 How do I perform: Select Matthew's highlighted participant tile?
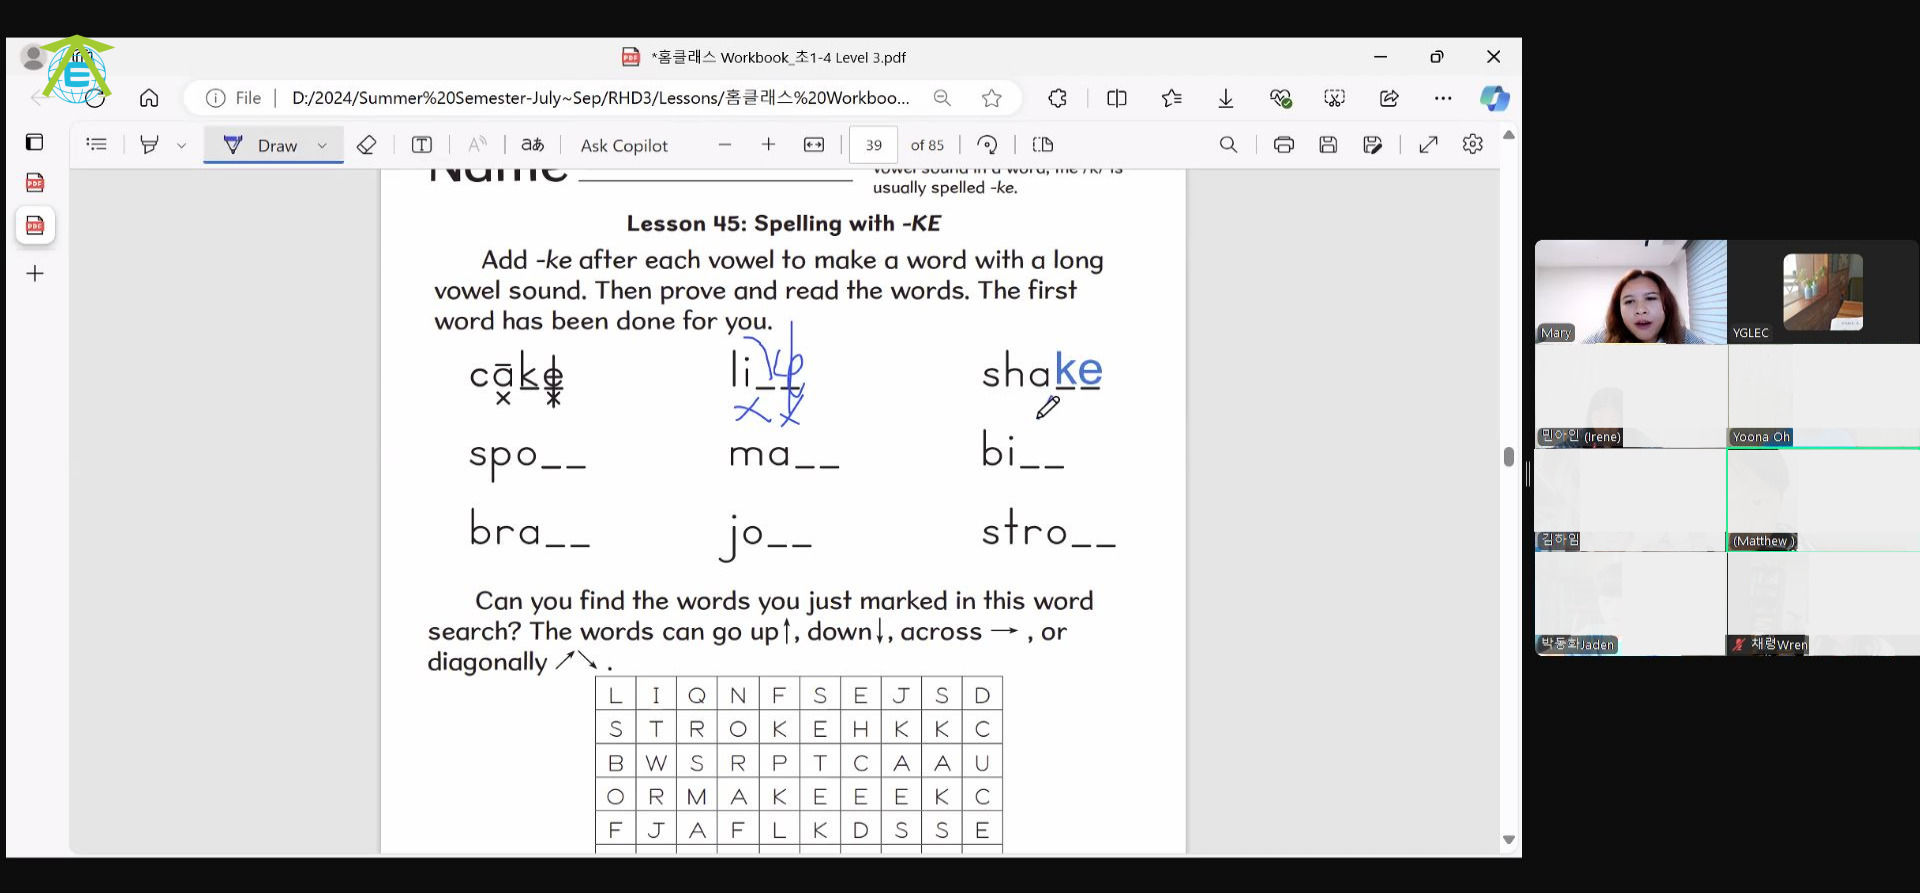click(1823, 500)
